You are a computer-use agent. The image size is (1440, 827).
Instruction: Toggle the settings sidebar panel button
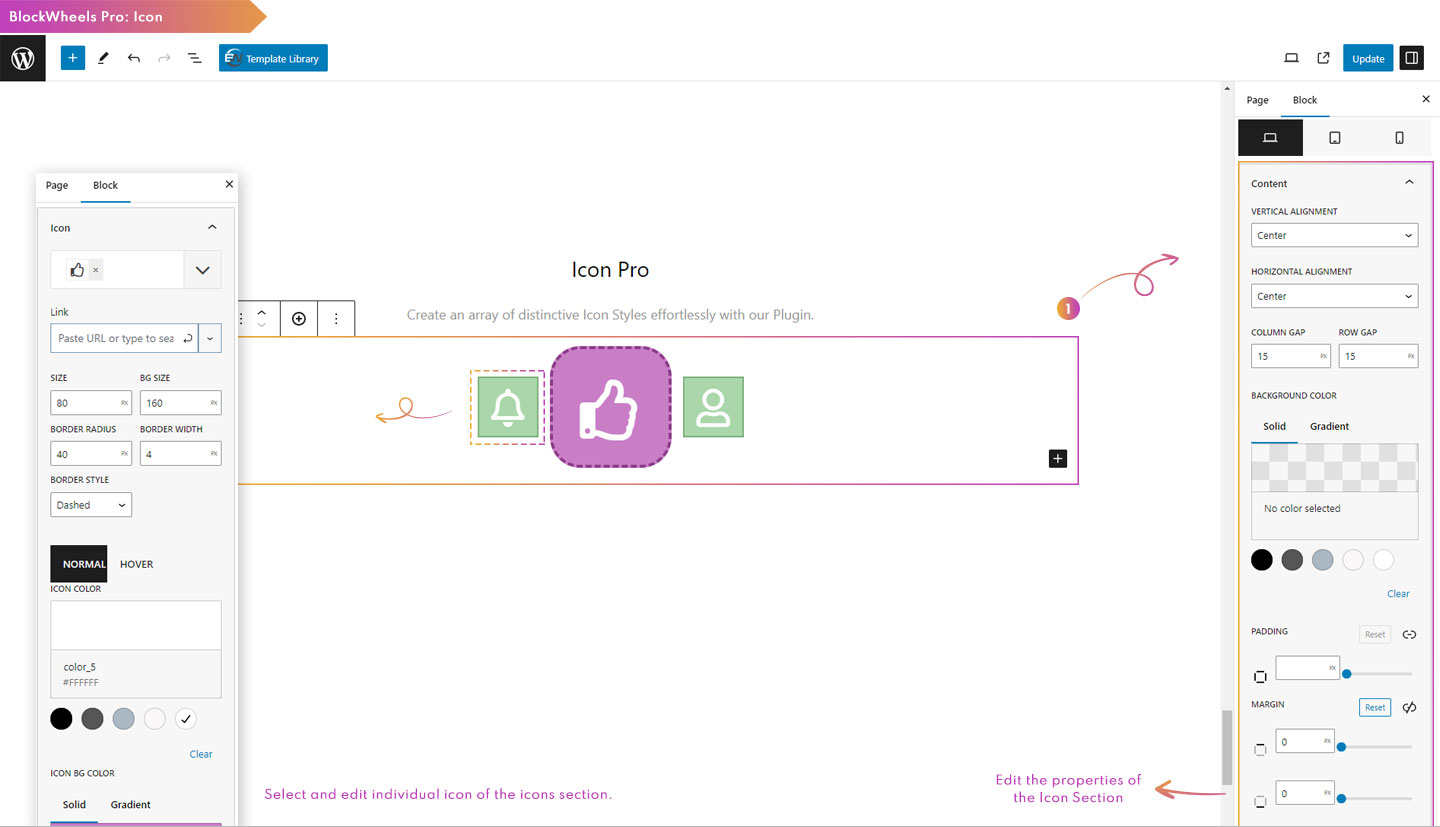click(x=1411, y=58)
